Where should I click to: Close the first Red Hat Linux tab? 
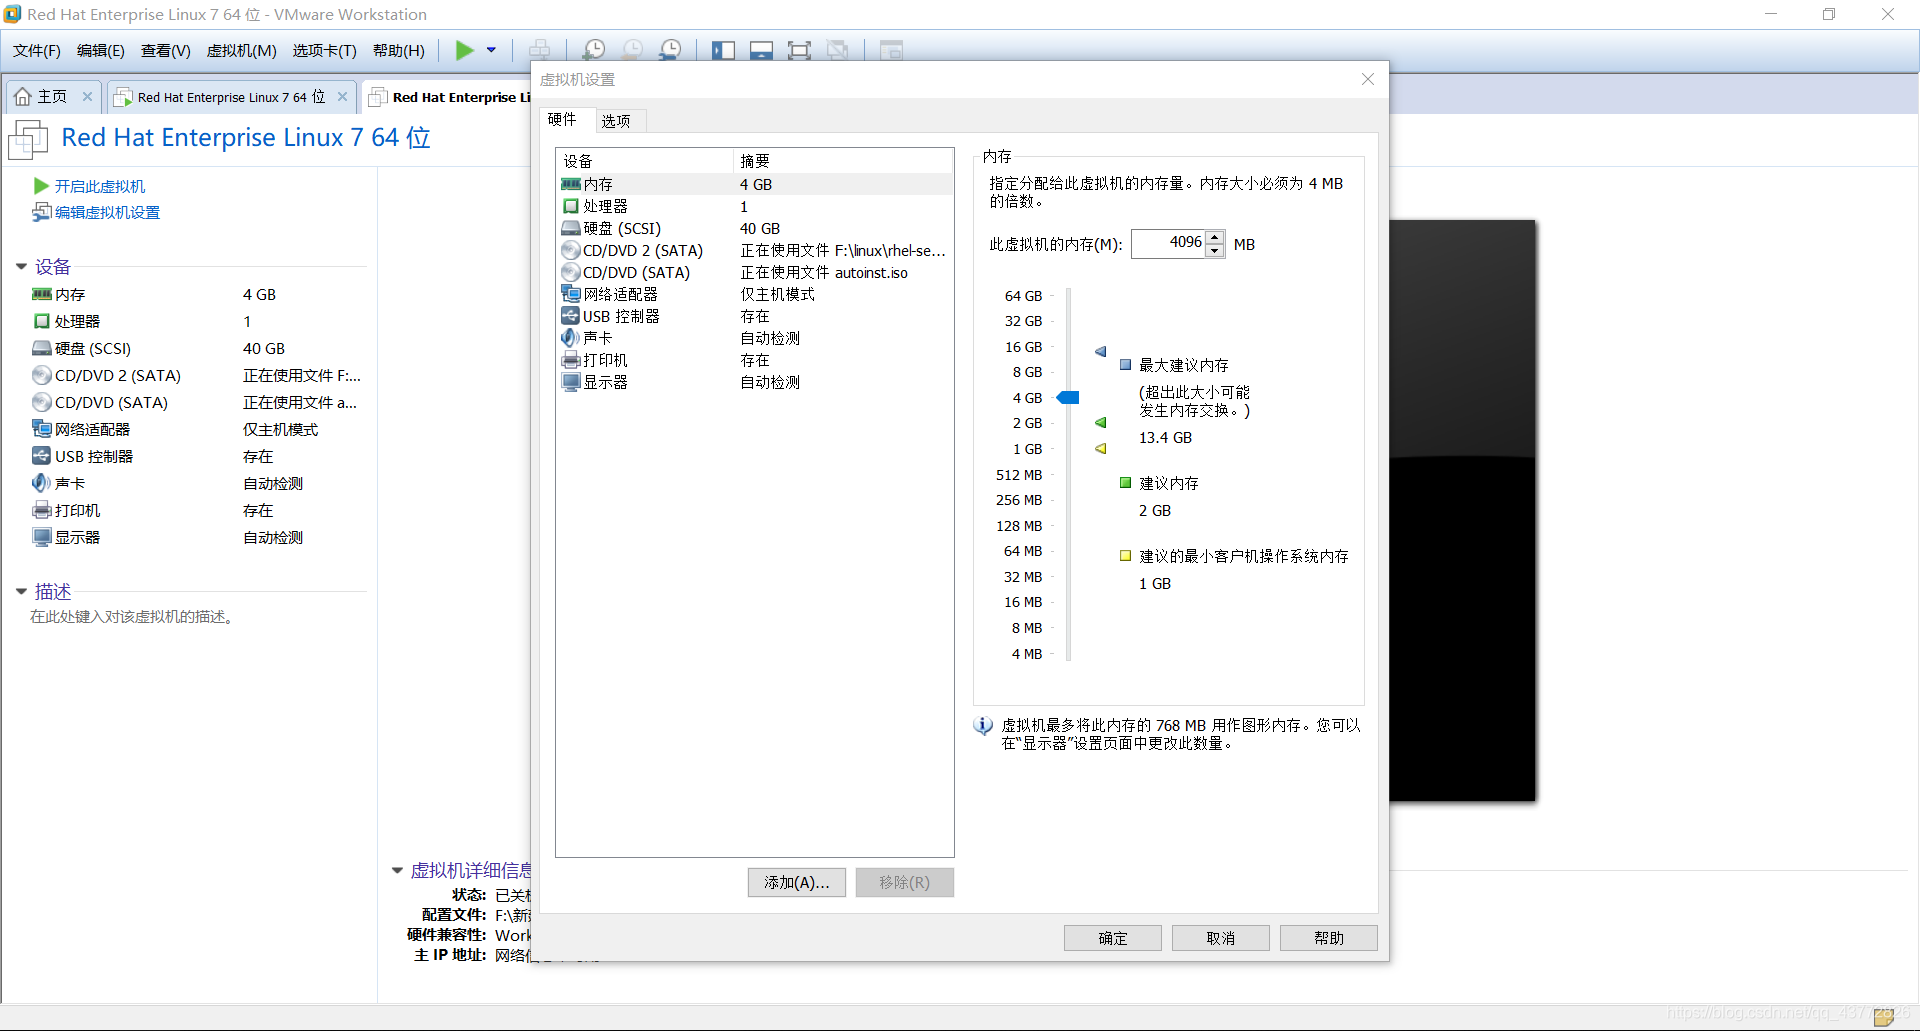click(342, 96)
